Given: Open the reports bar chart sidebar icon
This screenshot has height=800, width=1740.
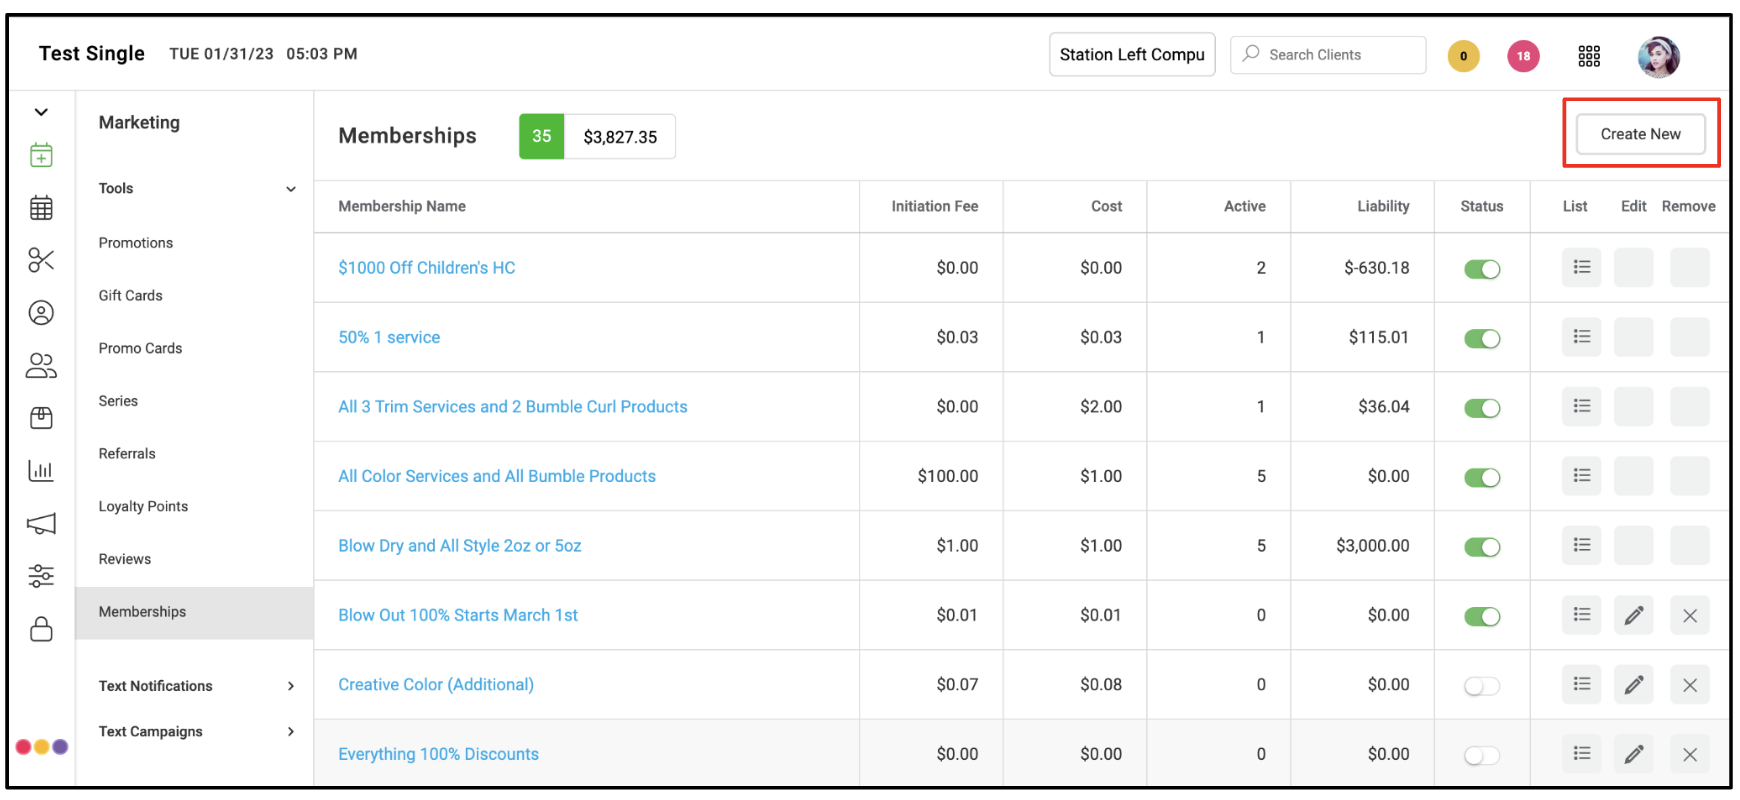Looking at the screenshot, I should [x=41, y=470].
